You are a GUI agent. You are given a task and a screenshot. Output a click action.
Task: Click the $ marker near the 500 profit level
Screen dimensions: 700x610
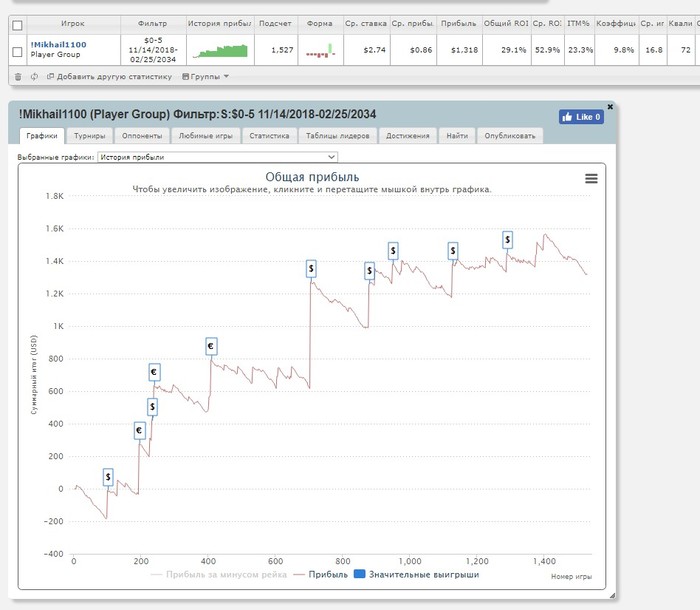[x=152, y=407]
